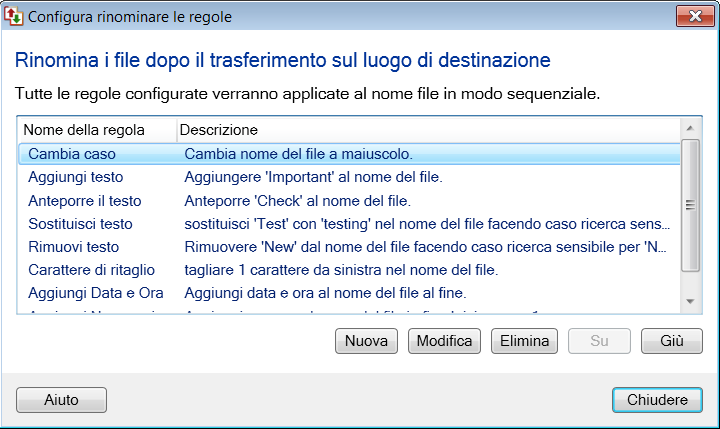The image size is (720, 429).
Task: Click the vertical scrollbar thumb
Action: [x=689, y=205]
